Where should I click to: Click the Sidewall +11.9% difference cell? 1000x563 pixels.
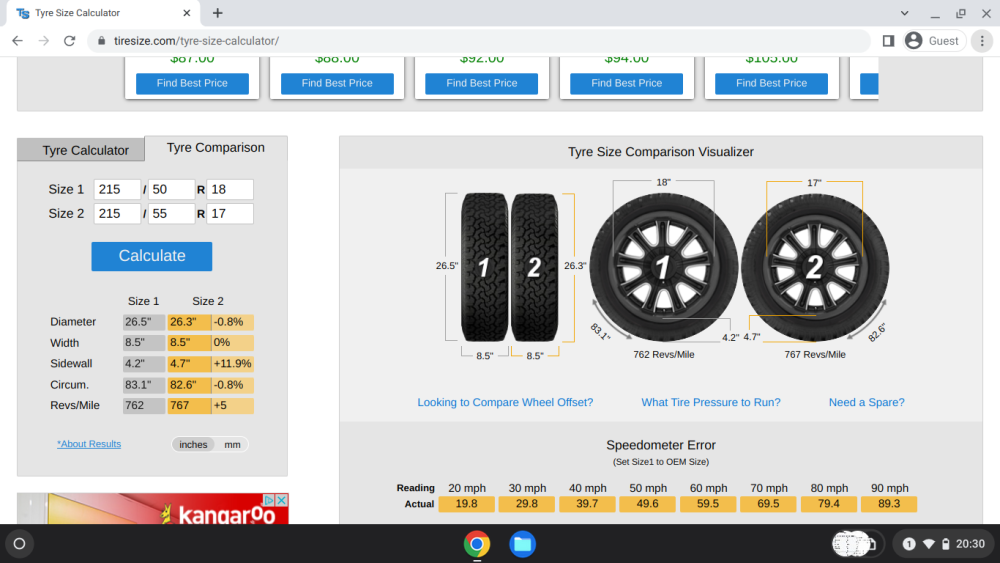(232, 363)
